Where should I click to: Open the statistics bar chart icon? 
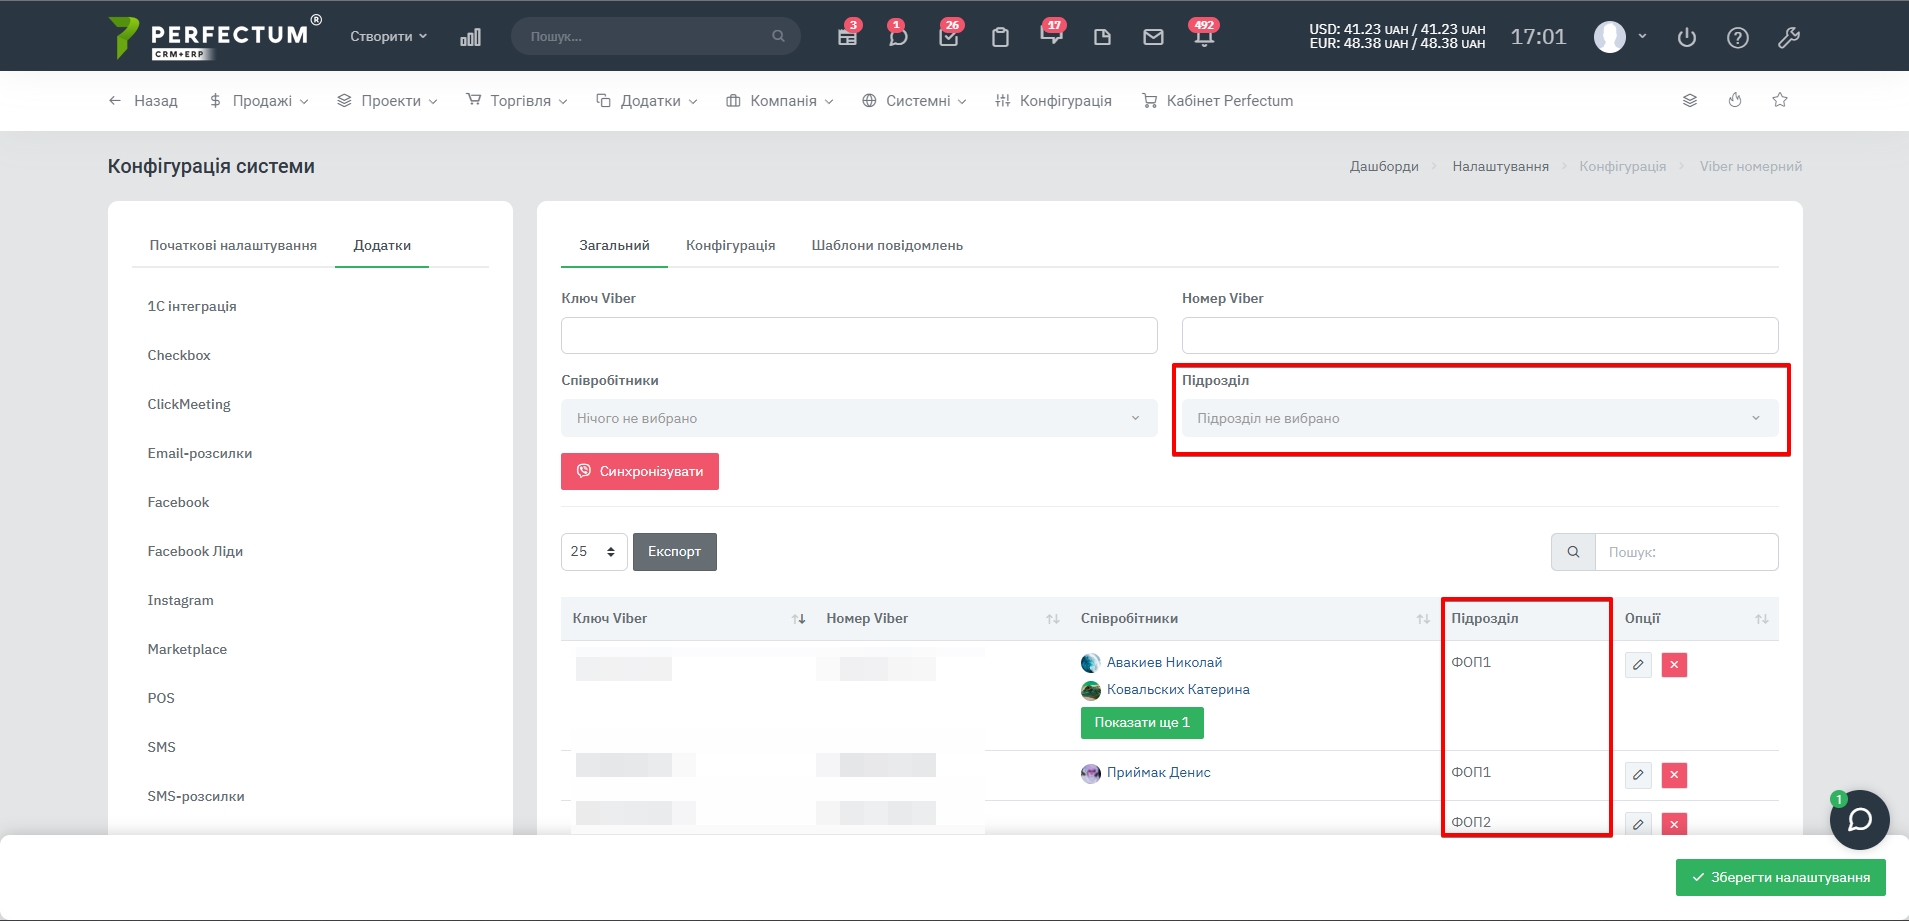click(470, 37)
